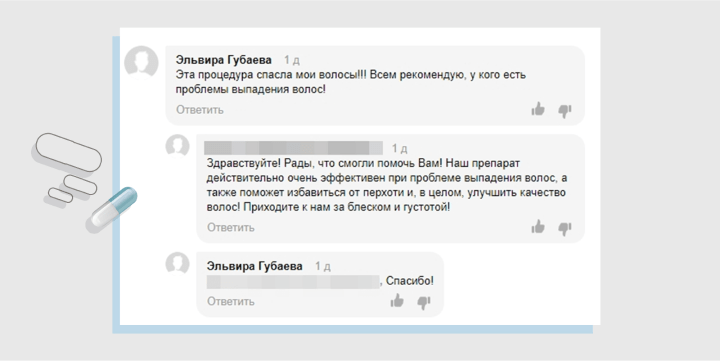Open avatar beside the Спасибо! comment
720x361 pixels.
177,264
